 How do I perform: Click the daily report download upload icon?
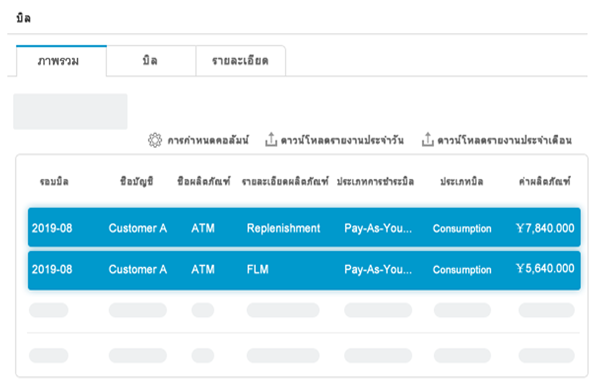click(x=271, y=139)
